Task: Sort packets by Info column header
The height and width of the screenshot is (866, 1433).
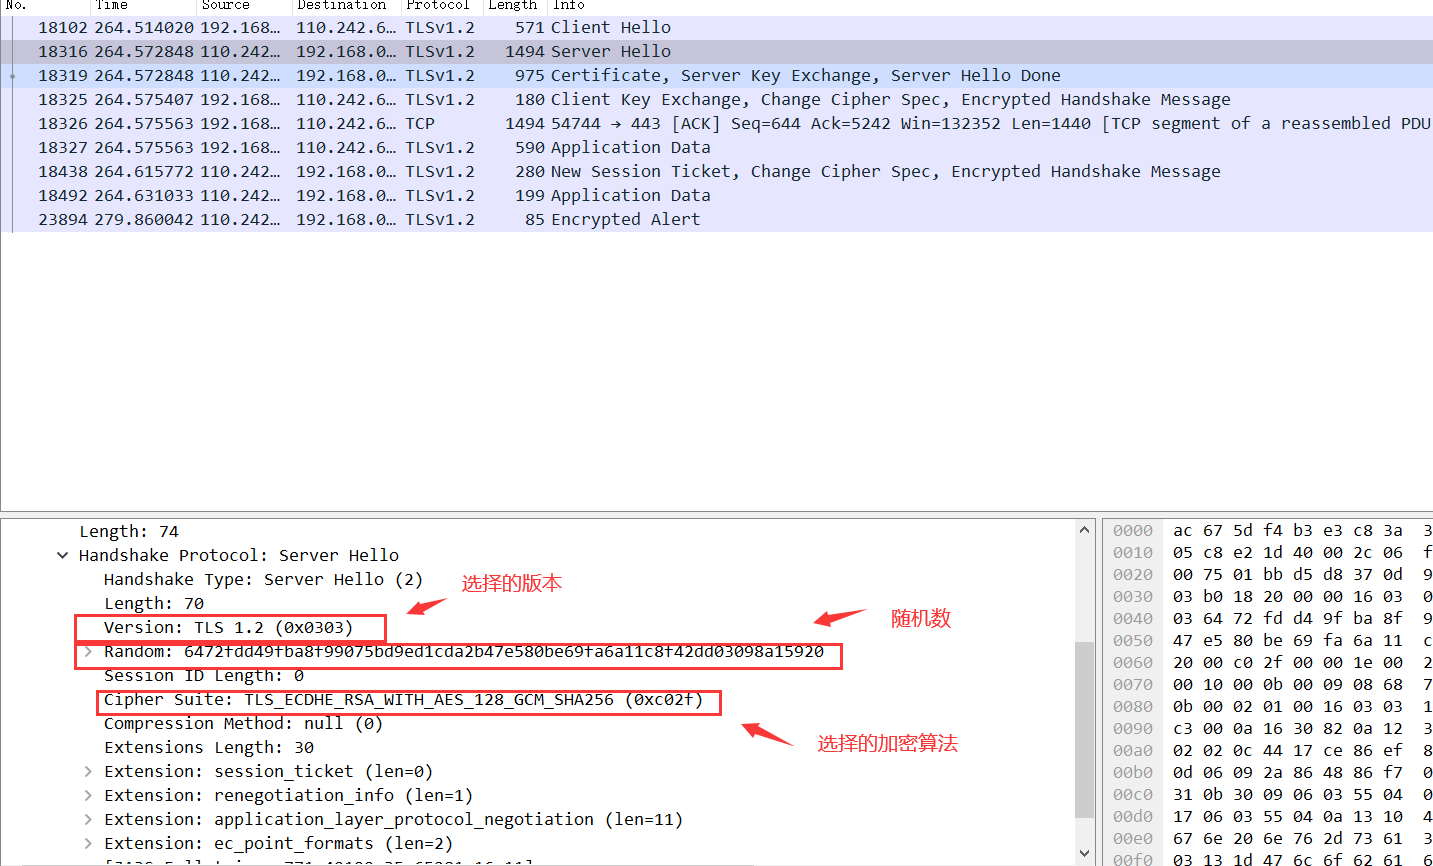Action: pos(990,6)
